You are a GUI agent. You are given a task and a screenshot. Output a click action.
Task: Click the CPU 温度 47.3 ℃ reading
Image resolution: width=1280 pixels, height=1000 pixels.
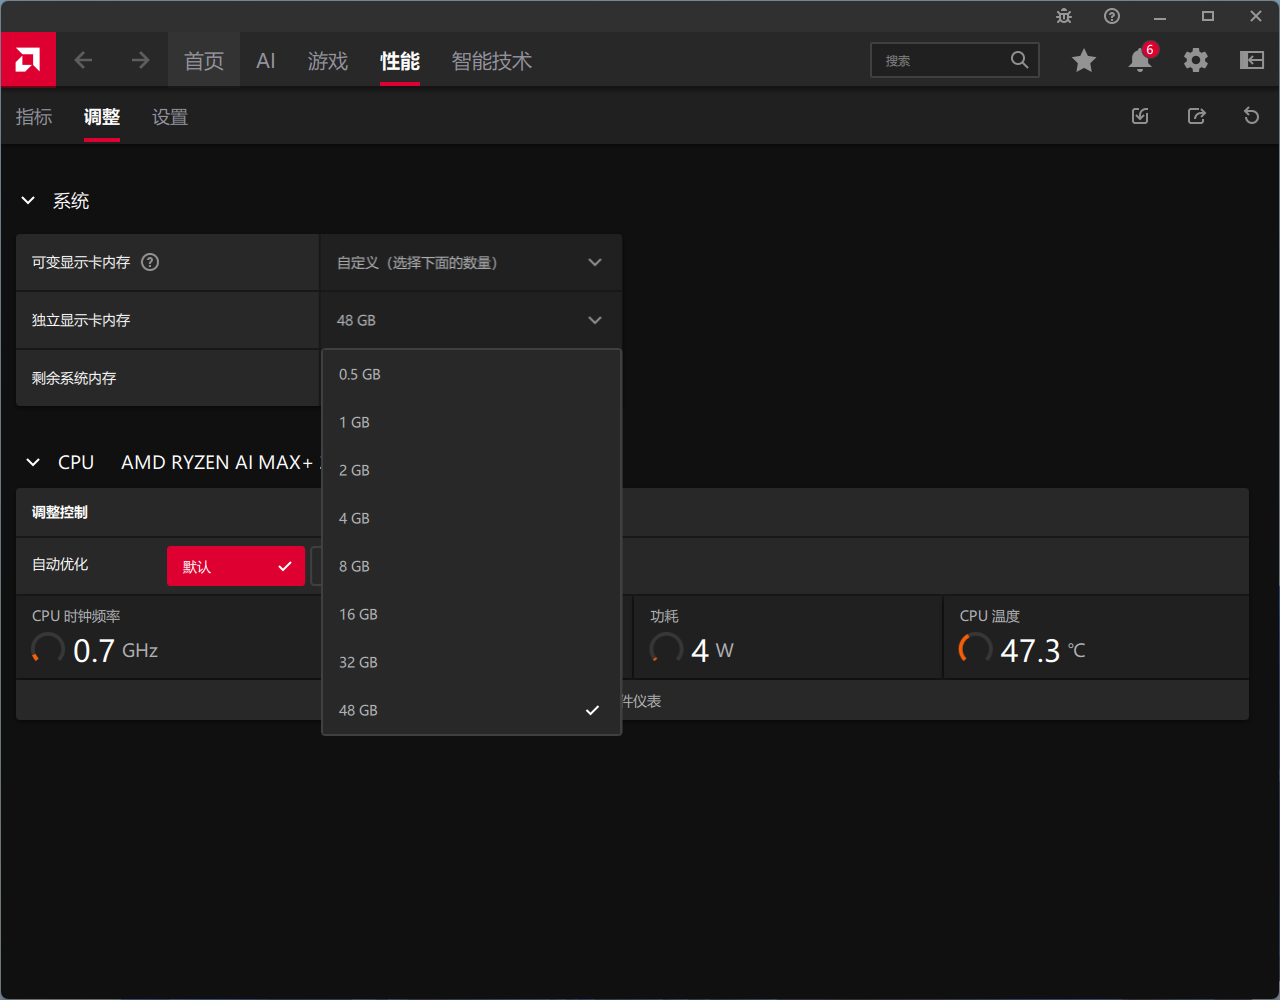(x=1096, y=638)
